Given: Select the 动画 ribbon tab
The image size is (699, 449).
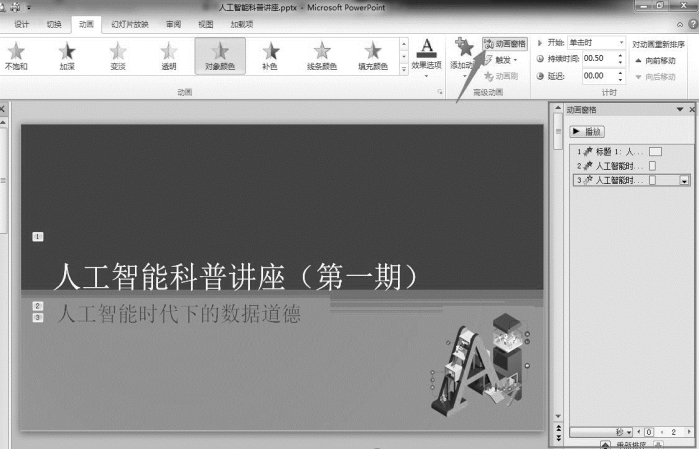Looking at the screenshot, I should click(86, 25).
